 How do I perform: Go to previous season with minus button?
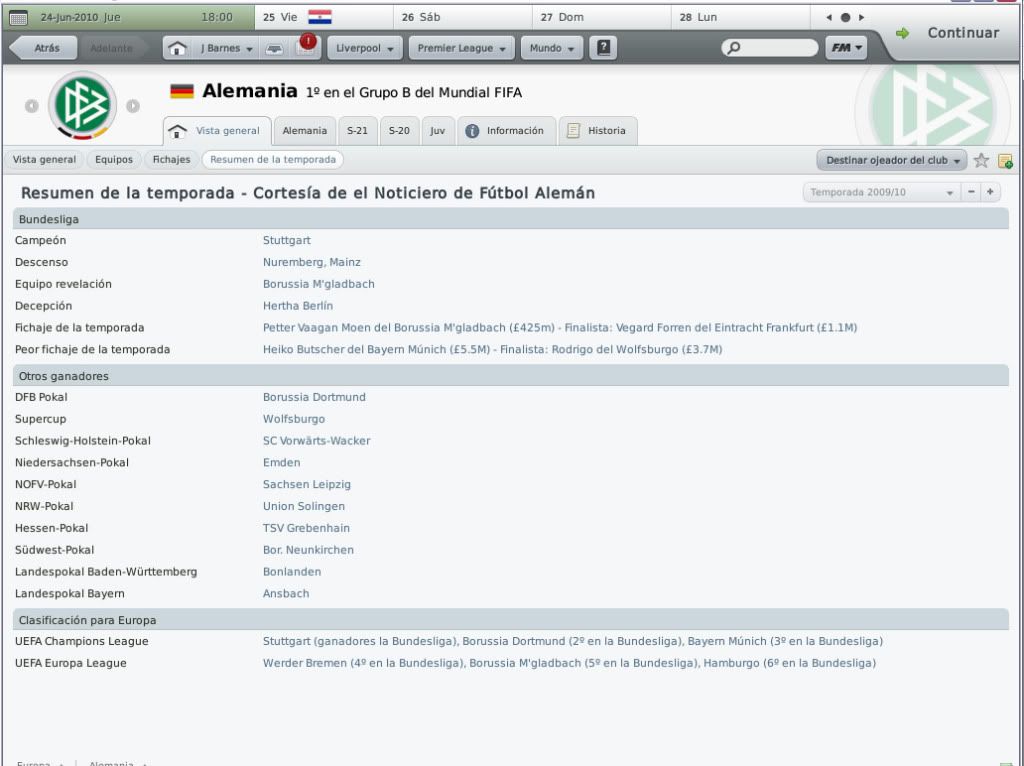click(971, 192)
